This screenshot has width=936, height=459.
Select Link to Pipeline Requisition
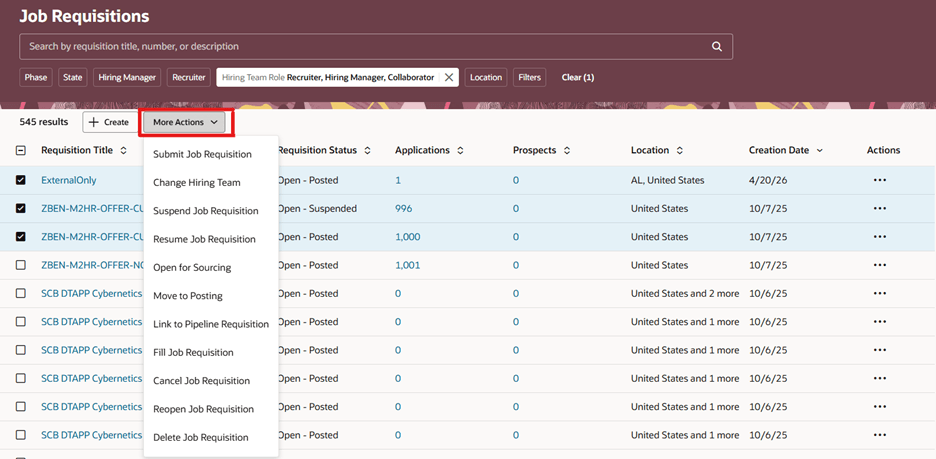pos(211,325)
